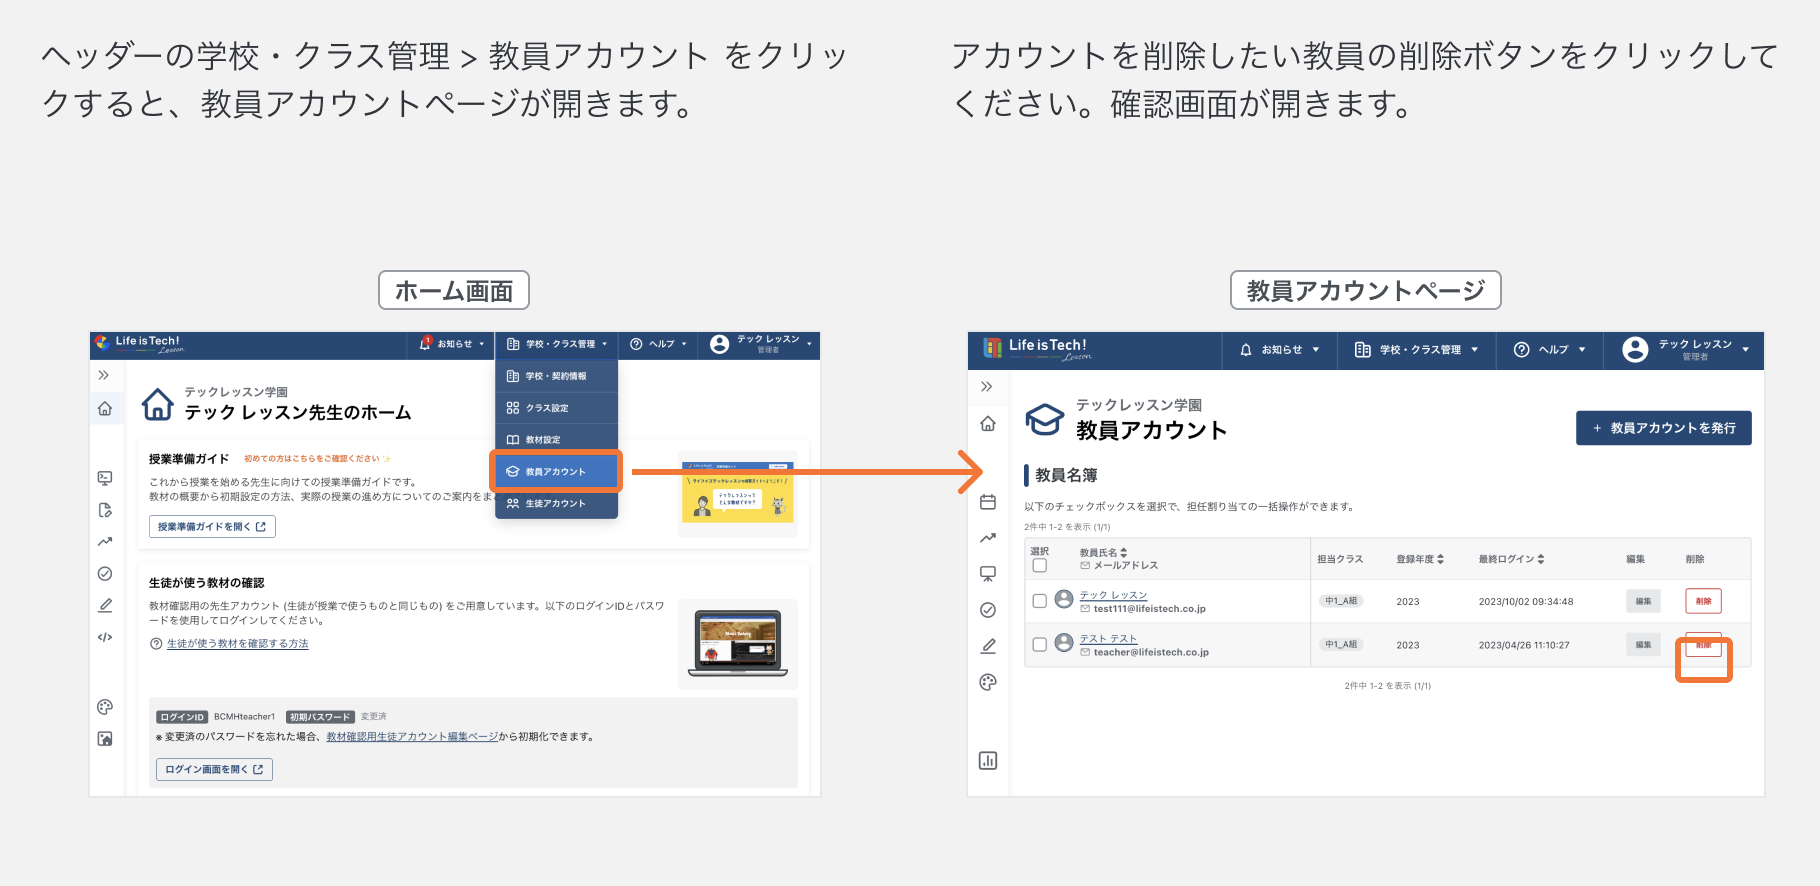Click laptop preview thumbnail
Viewport: 1820px width, 886px height.
[738, 643]
